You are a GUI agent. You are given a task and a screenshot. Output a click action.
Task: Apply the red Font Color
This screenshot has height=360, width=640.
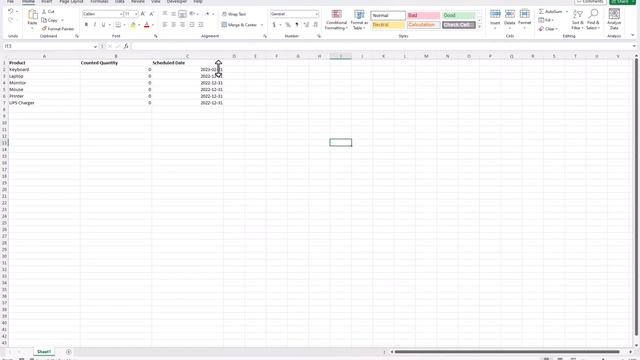147,25
